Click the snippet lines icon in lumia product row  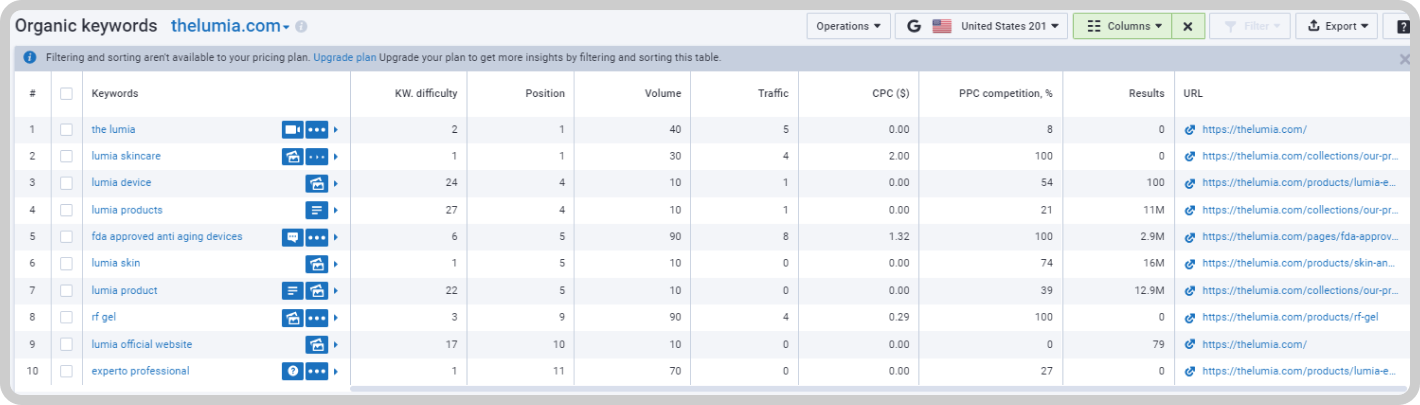pyautogui.click(x=292, y=291)
